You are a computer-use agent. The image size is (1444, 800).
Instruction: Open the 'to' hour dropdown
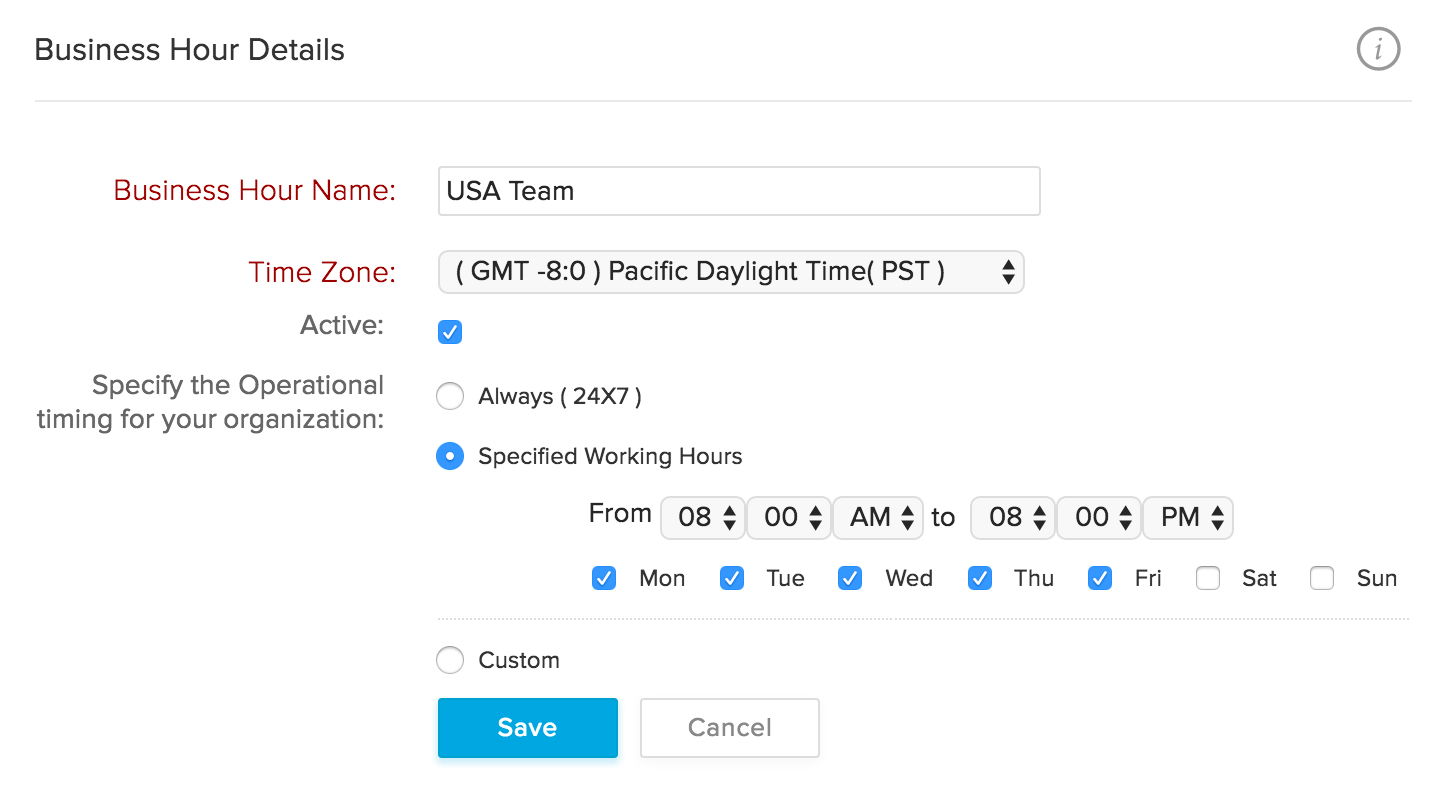click(x=1013, y=517)
